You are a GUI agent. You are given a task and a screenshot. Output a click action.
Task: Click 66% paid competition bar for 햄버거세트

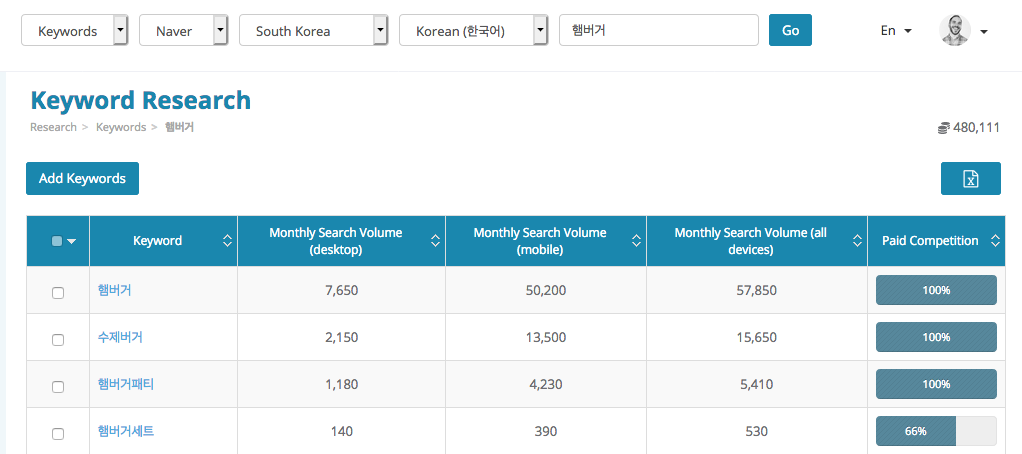click(x=936, y=431)
